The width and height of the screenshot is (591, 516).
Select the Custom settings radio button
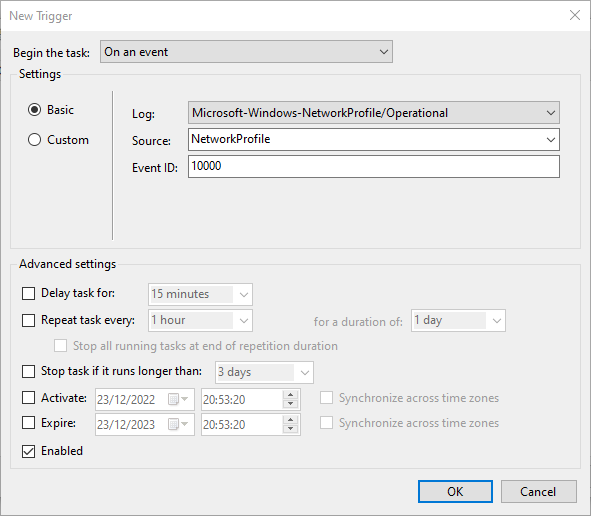coord(34,140)
